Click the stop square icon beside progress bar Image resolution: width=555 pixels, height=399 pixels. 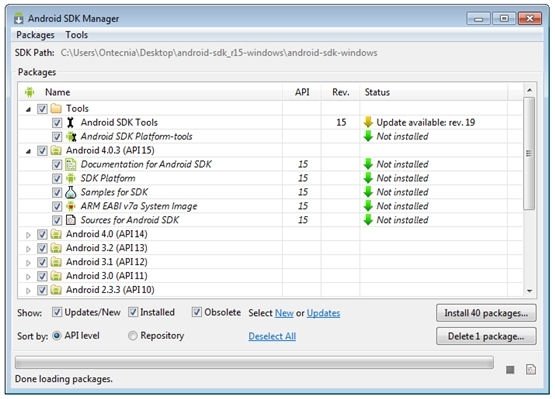tap(510, 370)
